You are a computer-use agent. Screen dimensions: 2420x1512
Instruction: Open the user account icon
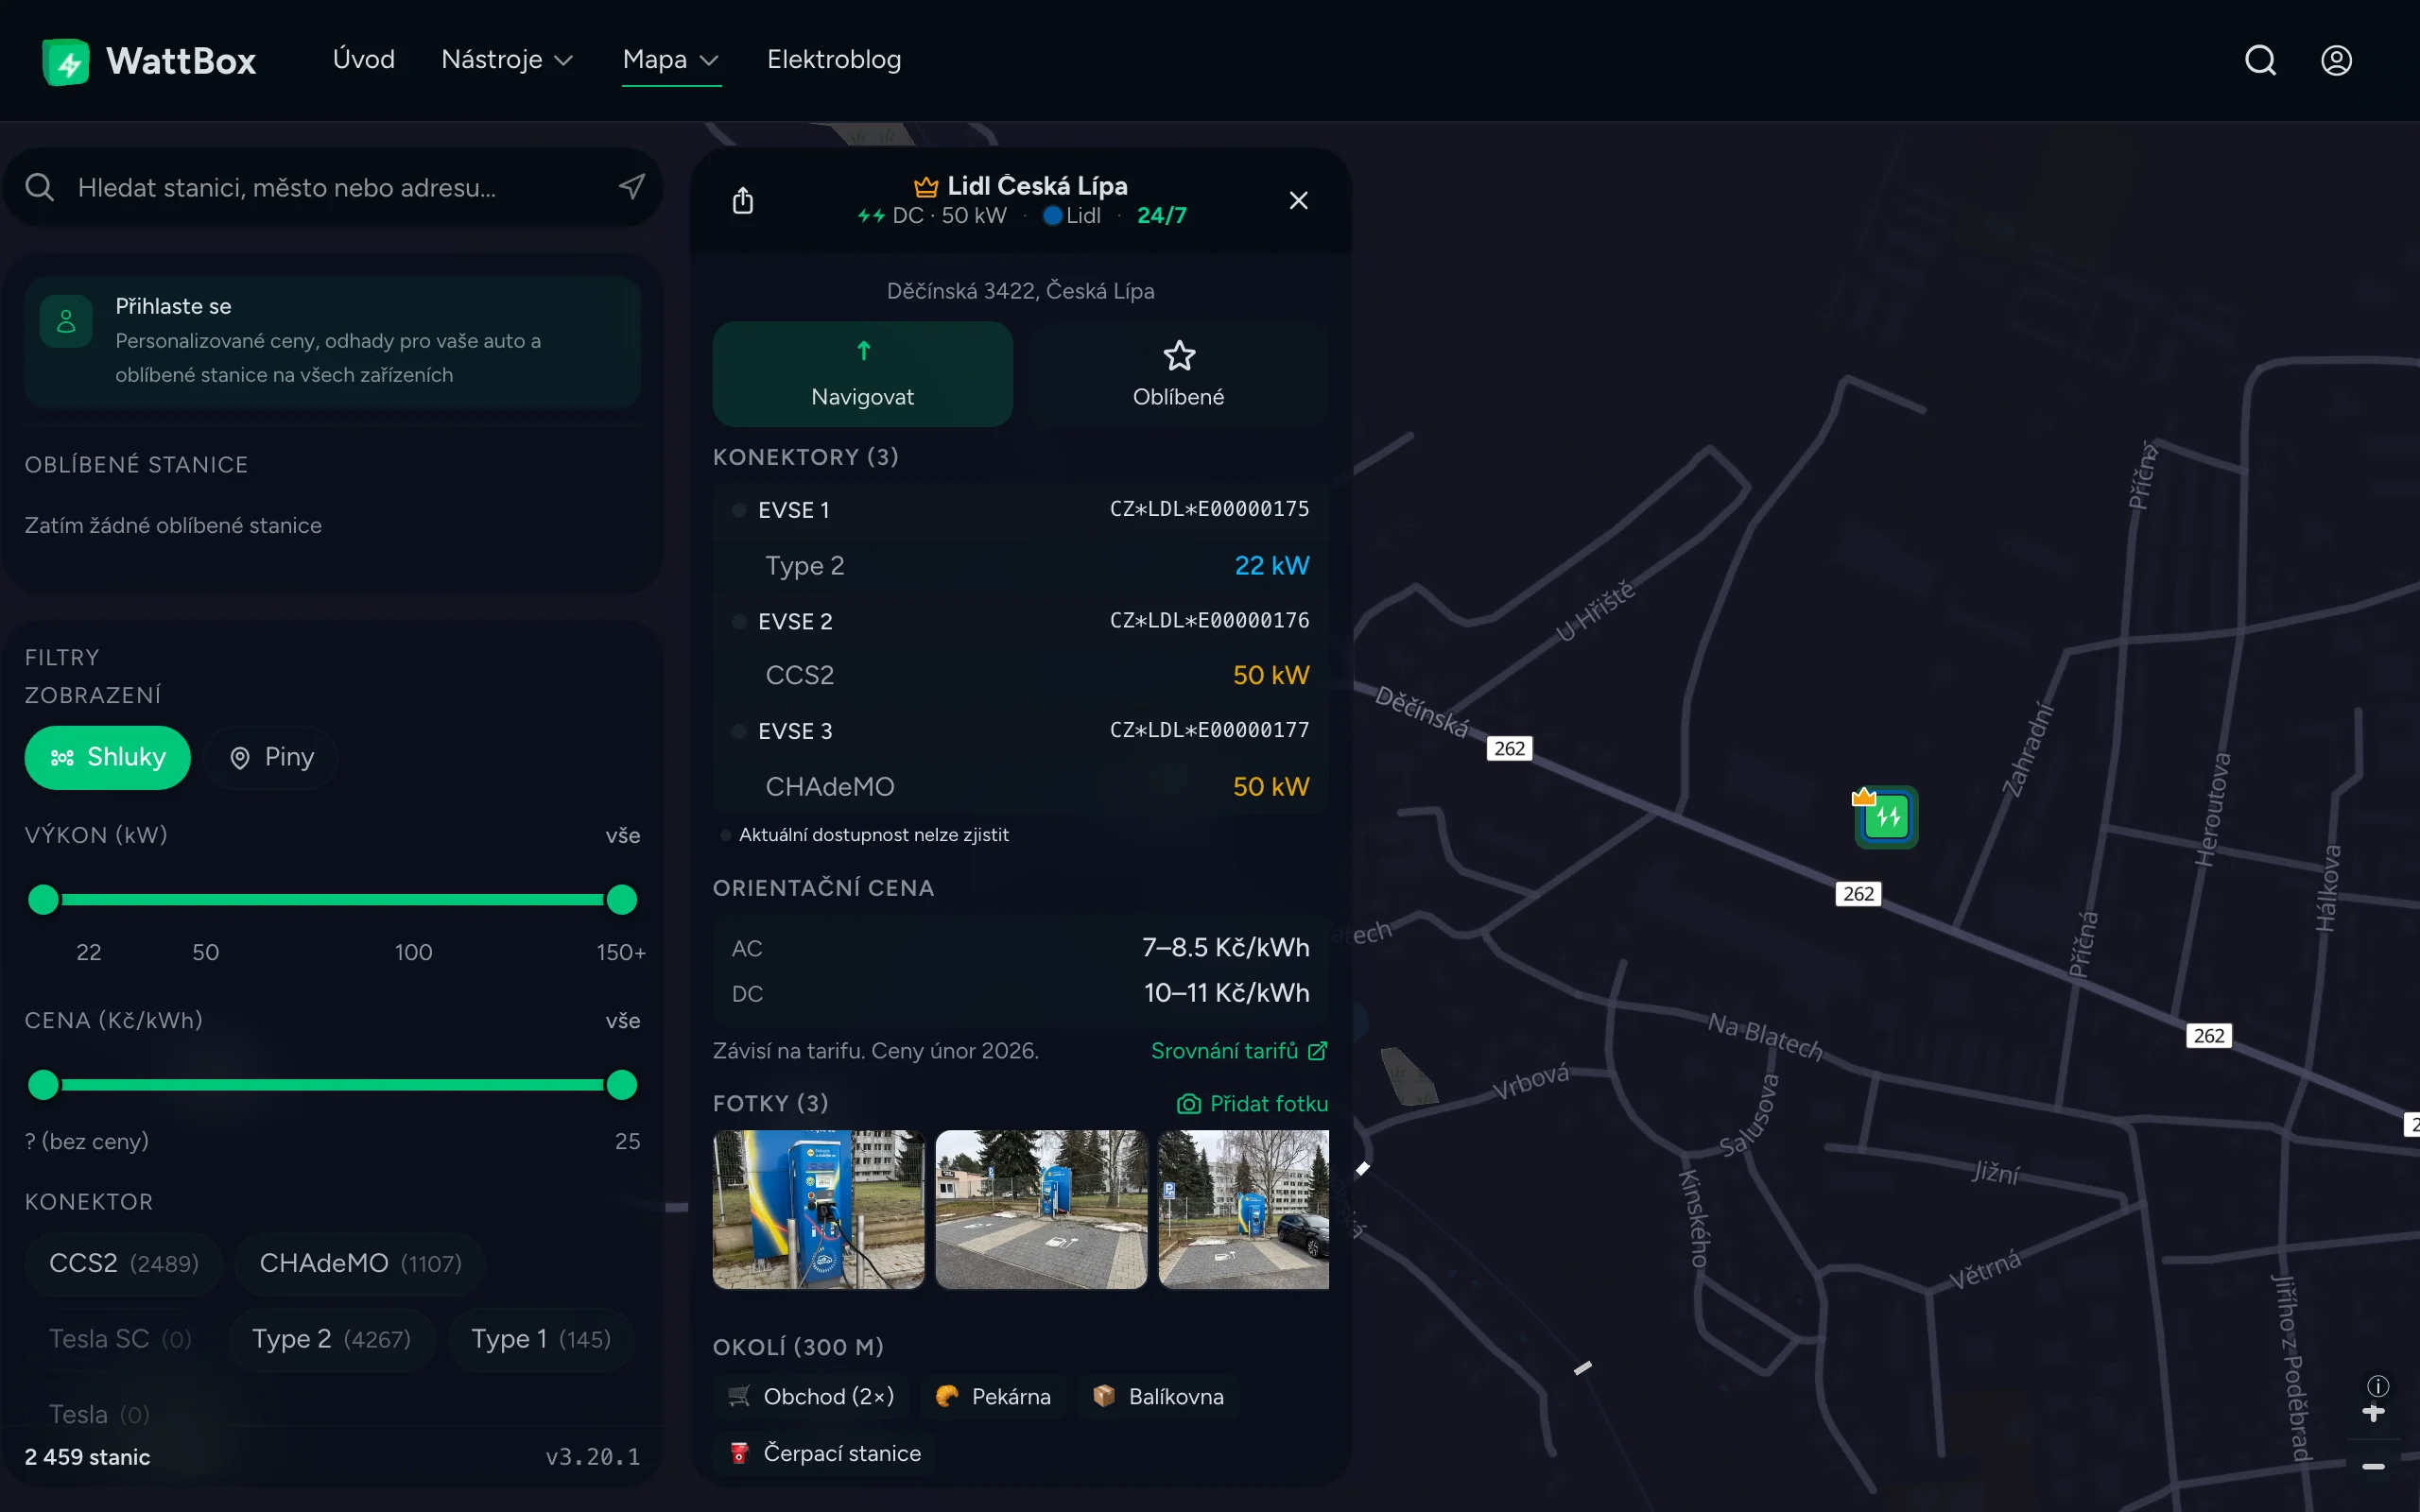click(x=2336, y=60)
